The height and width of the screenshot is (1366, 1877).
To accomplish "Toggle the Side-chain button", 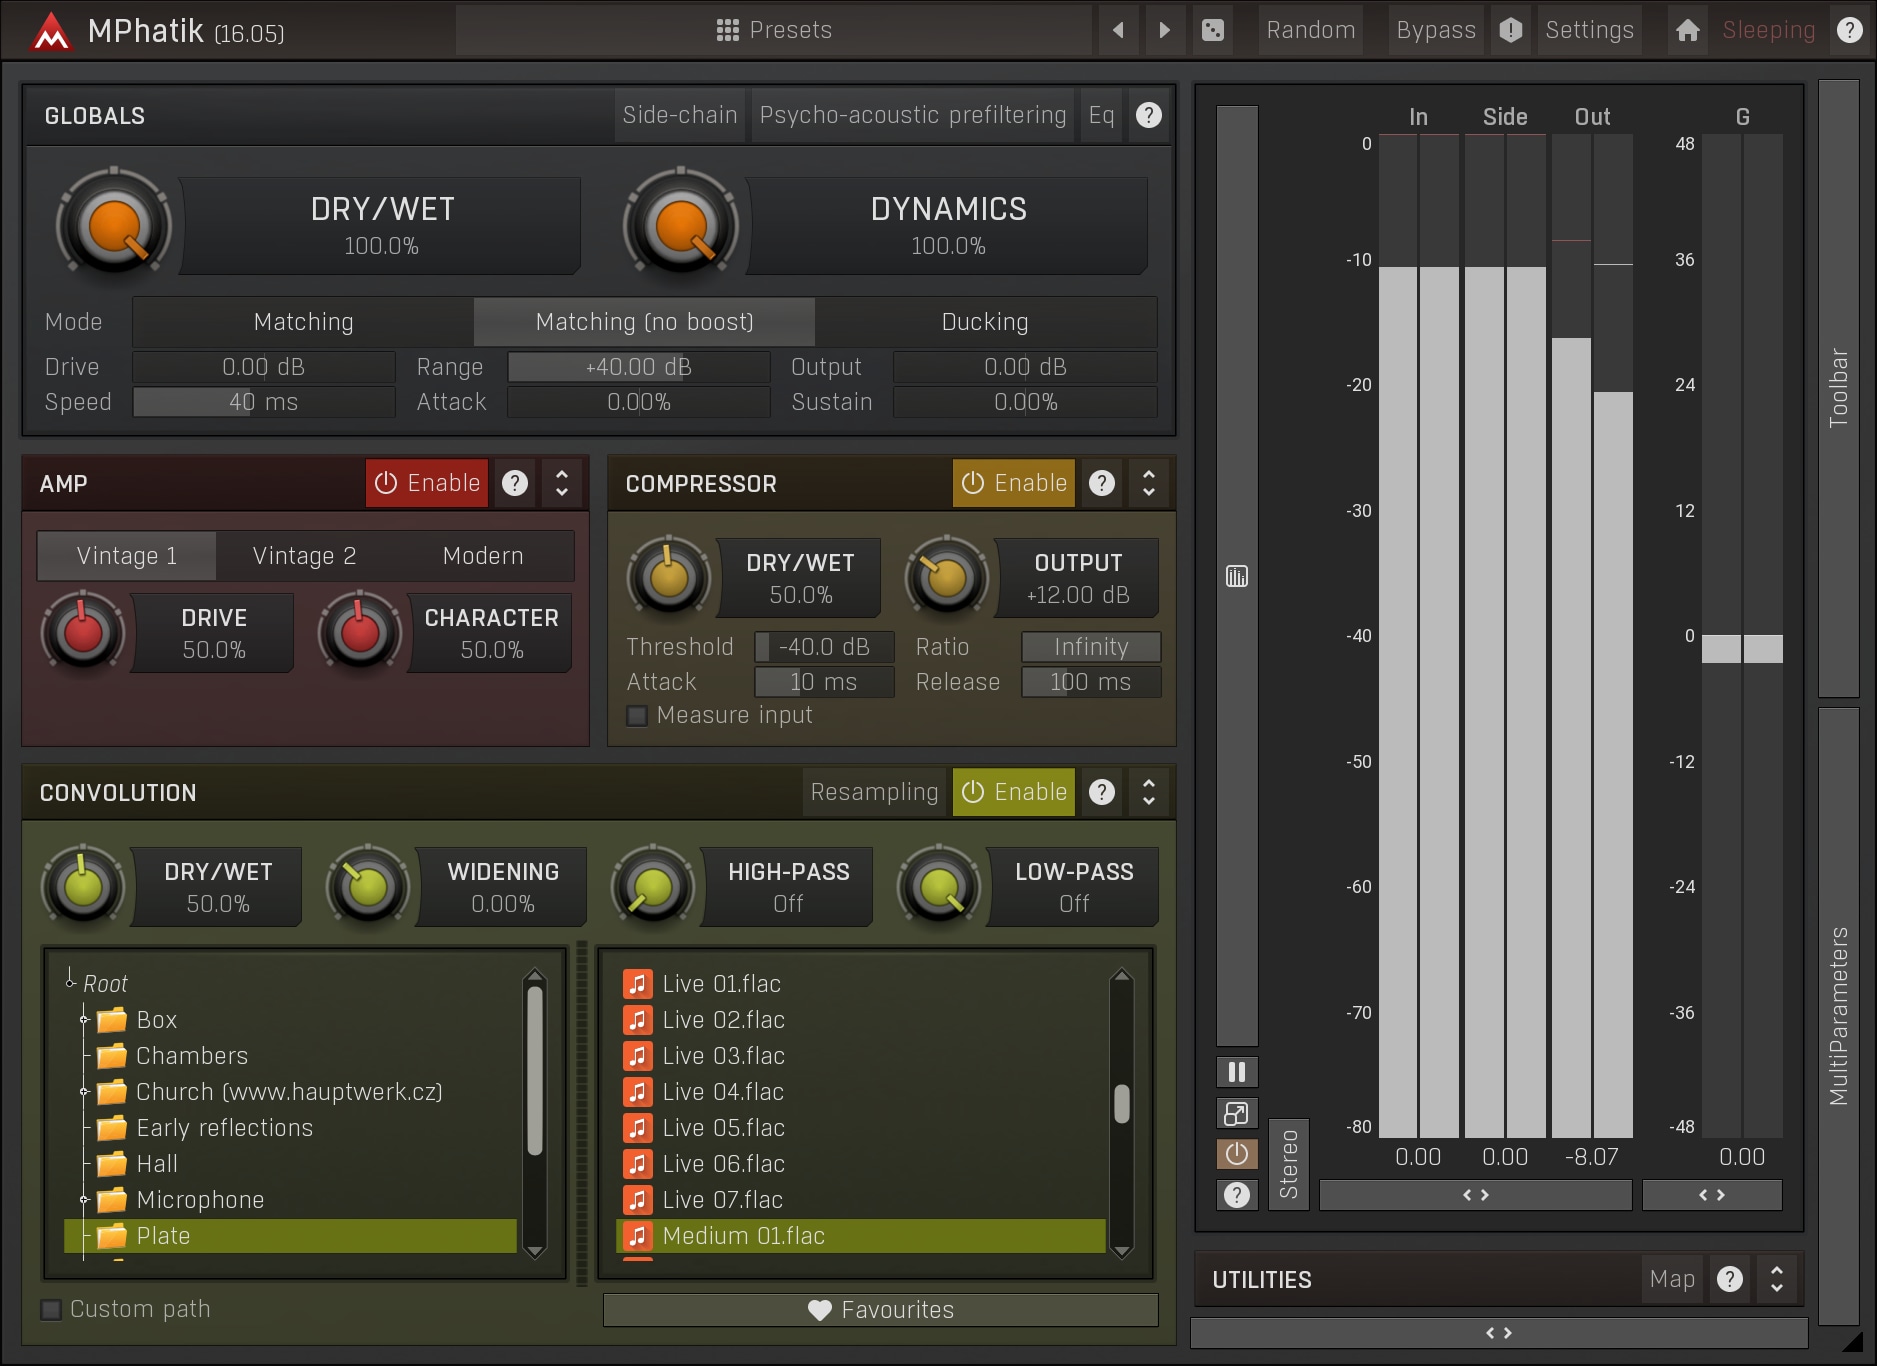I will click(680, 115).
